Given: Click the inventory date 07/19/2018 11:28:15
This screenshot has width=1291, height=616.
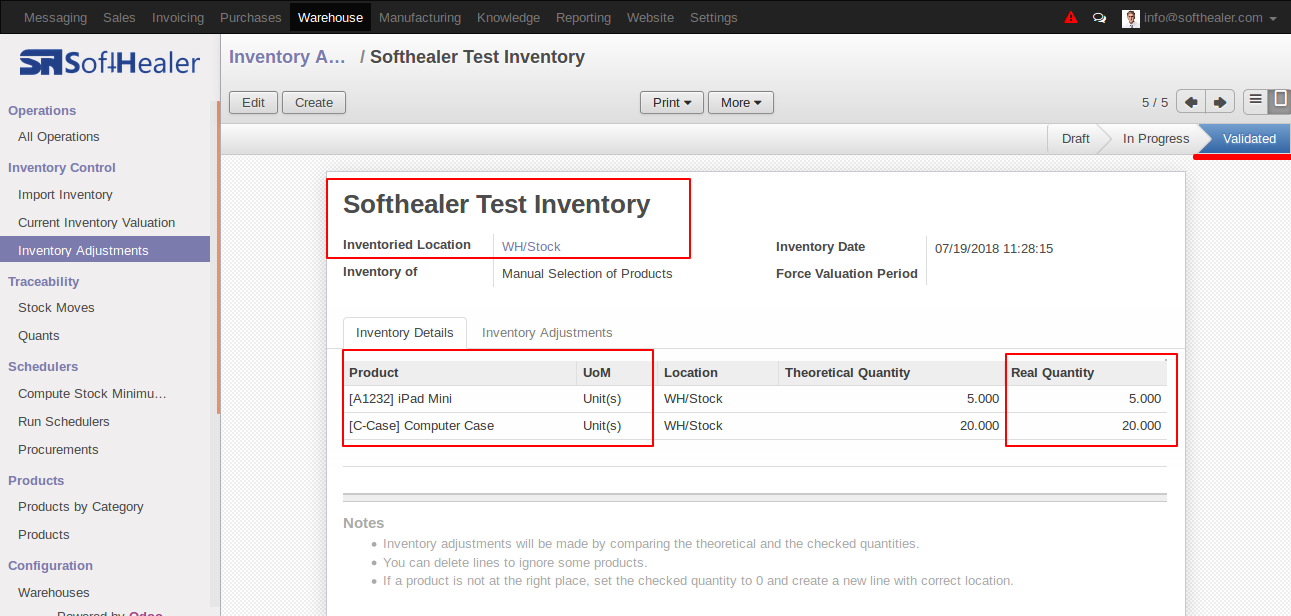Looking at the screenshot, I should pyautogui.click(x=994, y=249).
